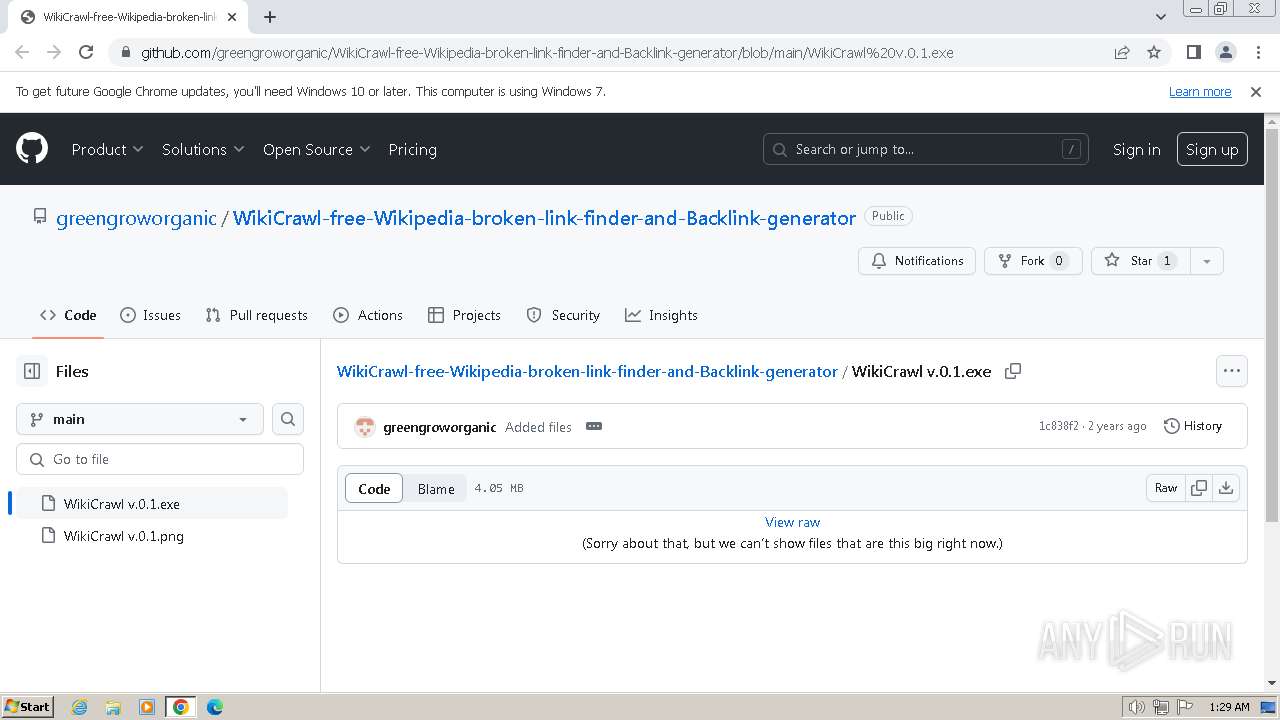Click the browser back arrow
This screenshot has height=720, width=1280.
[22, 52]
